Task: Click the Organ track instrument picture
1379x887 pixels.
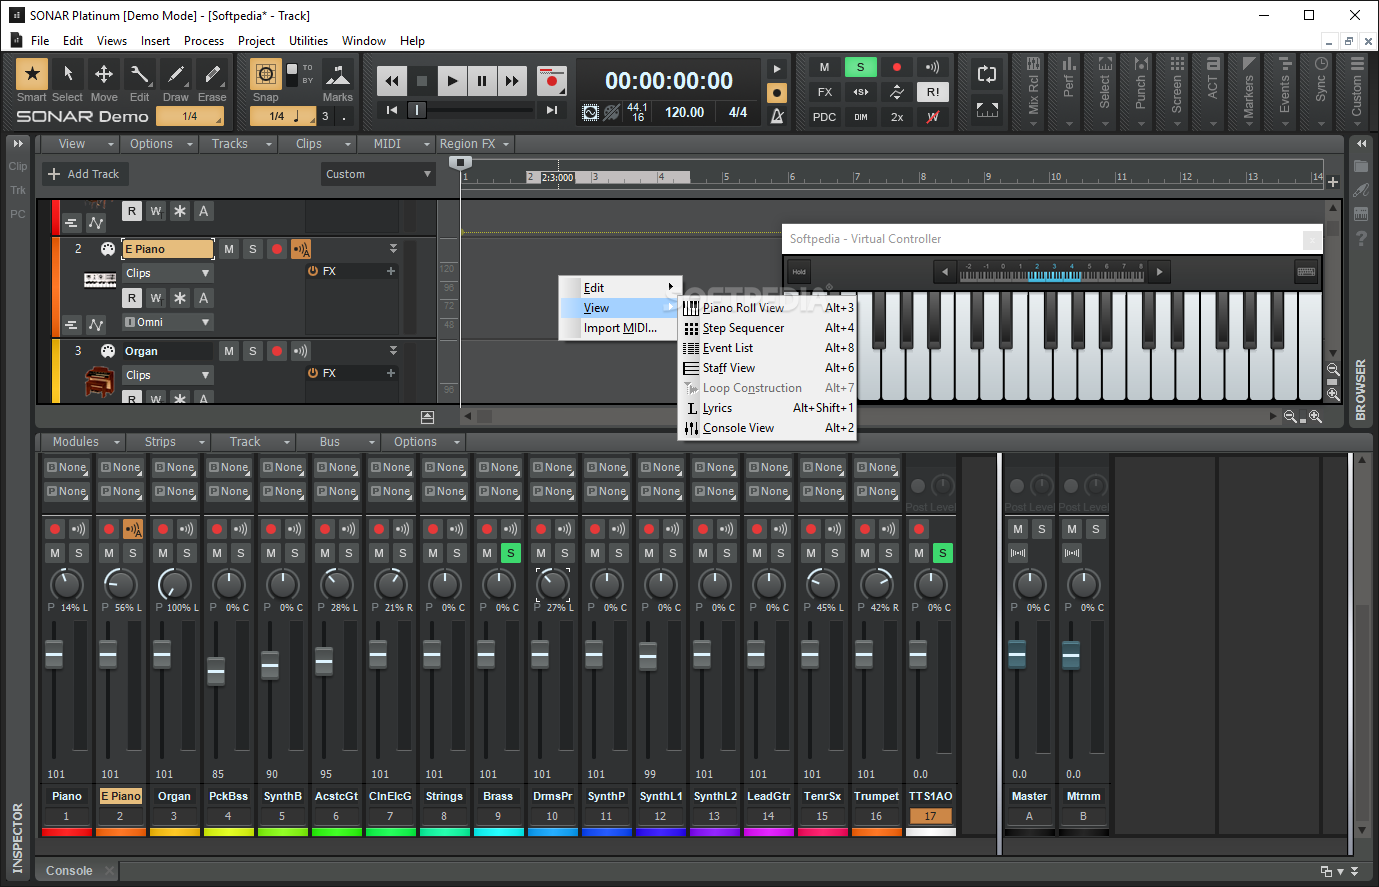Action: click(99, 382)
